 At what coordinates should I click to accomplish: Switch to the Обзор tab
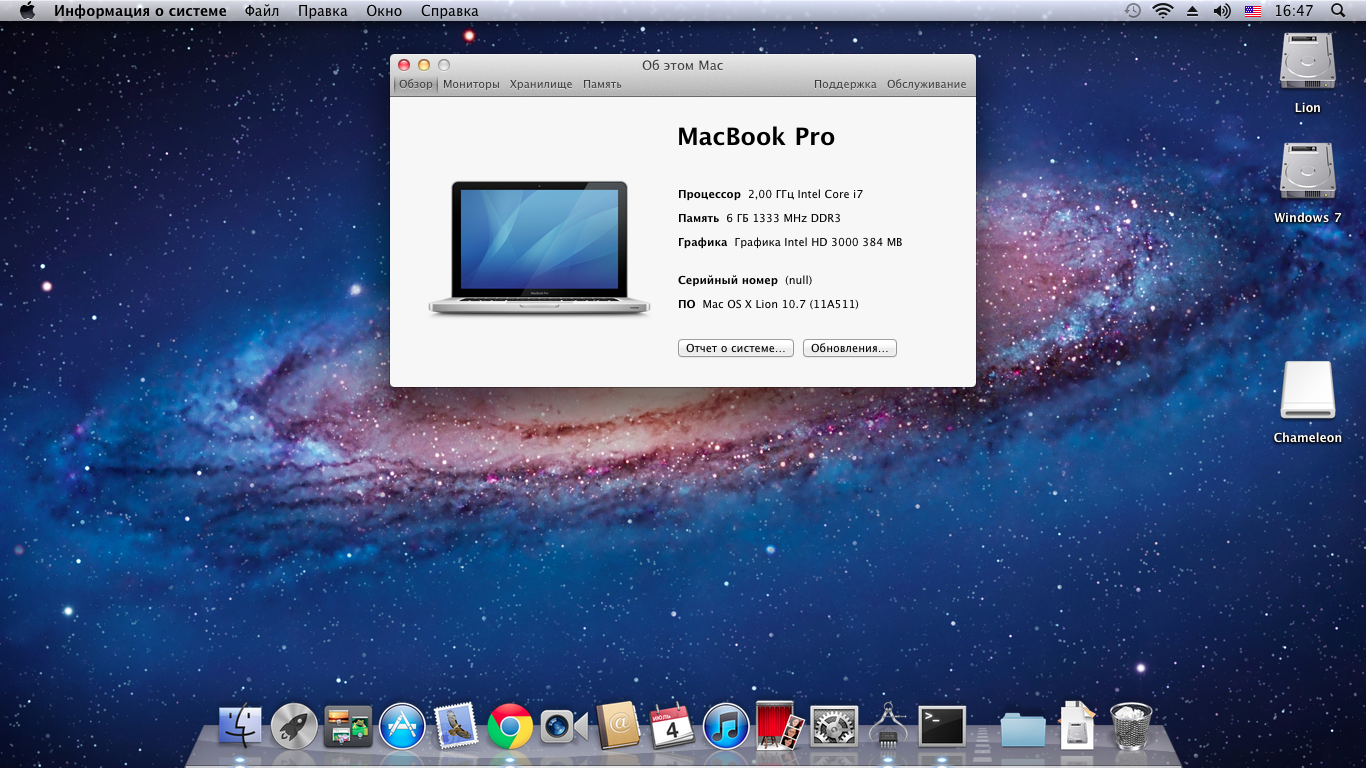(x=416, y=84)
